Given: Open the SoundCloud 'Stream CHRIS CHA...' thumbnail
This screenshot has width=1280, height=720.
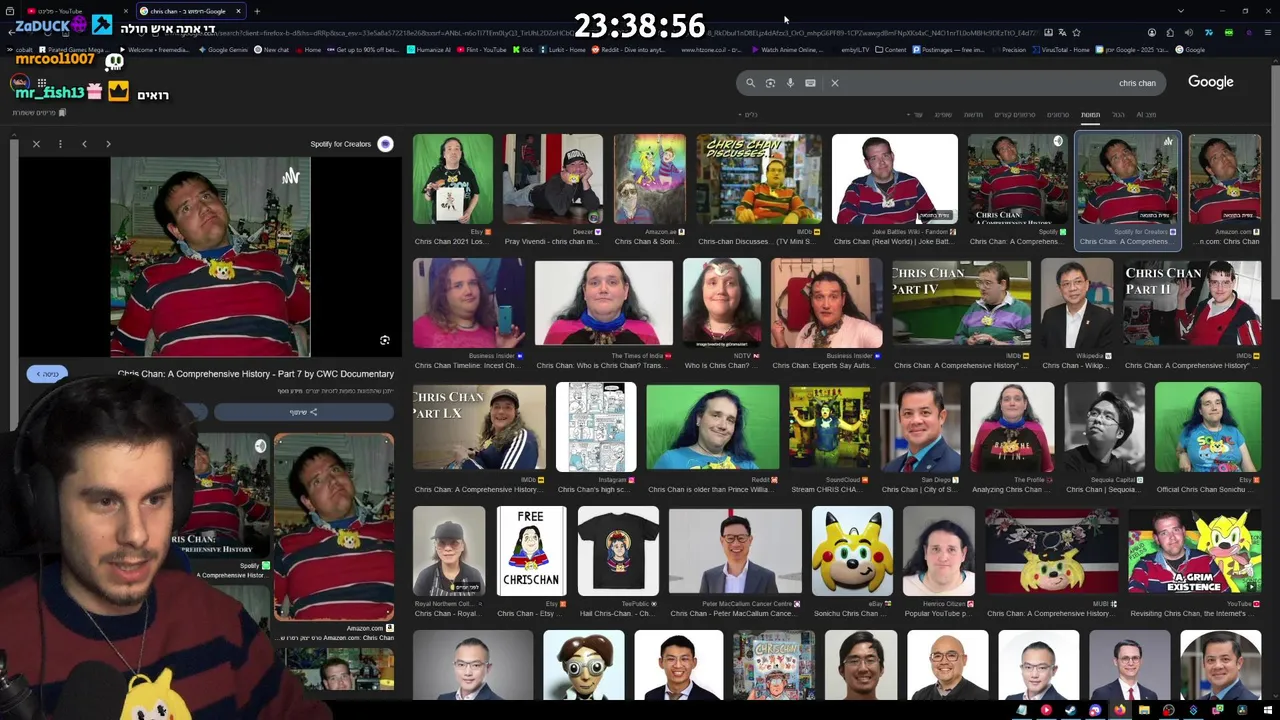Looking at the screenshot, I should (x=829, y=427).
